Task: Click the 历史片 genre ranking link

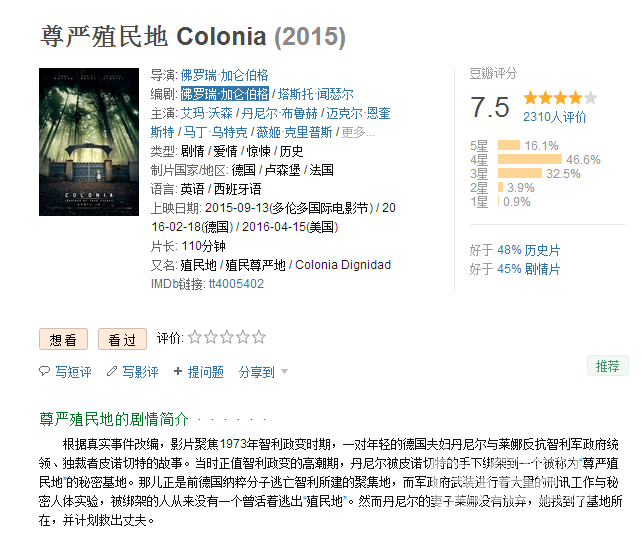Action: point(543,249)
